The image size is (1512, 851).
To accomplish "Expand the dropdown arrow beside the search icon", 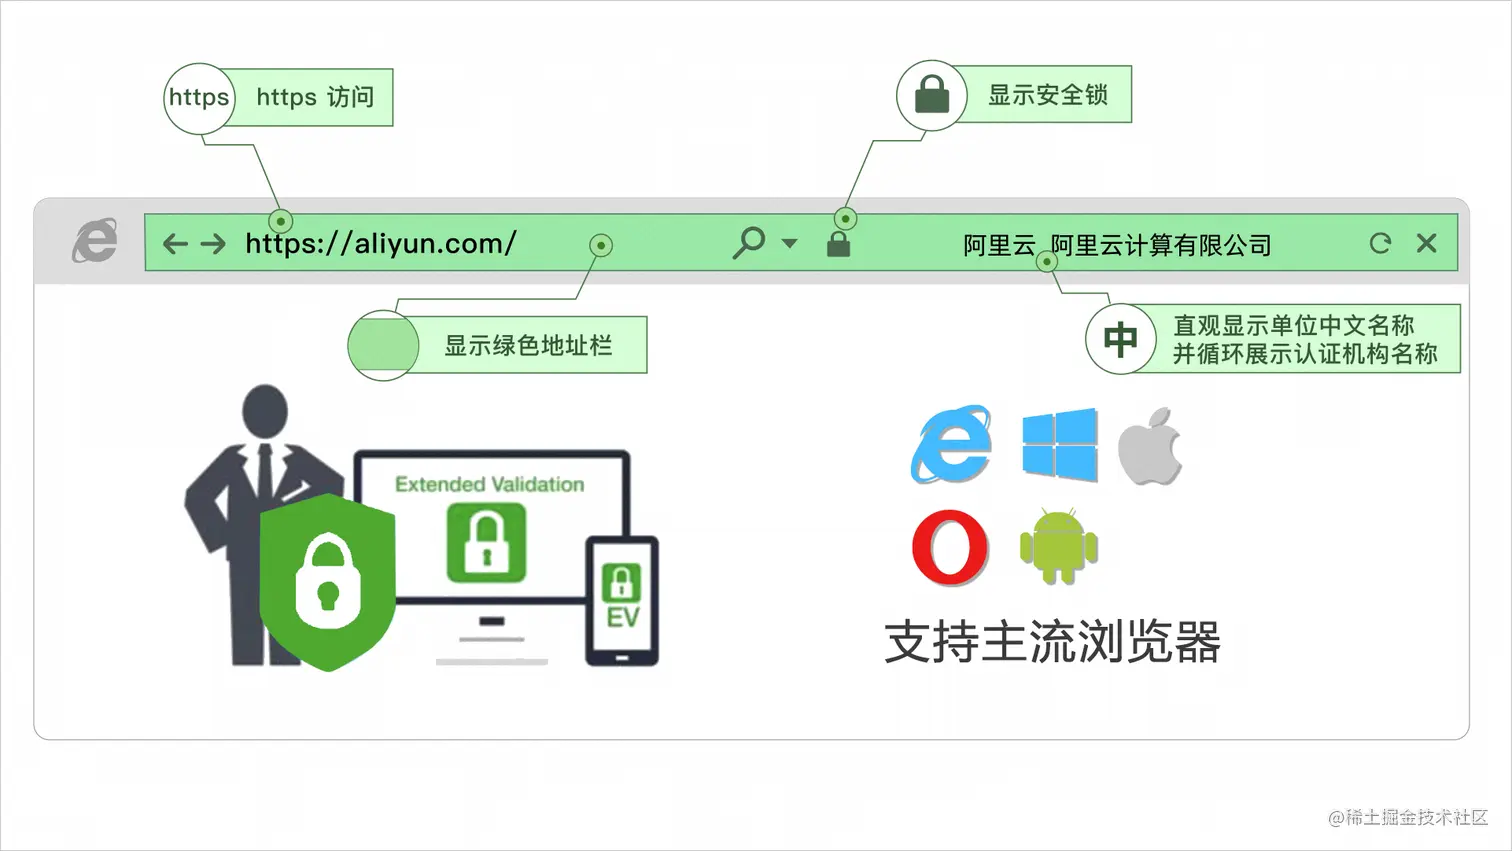I will pos(789,243).
